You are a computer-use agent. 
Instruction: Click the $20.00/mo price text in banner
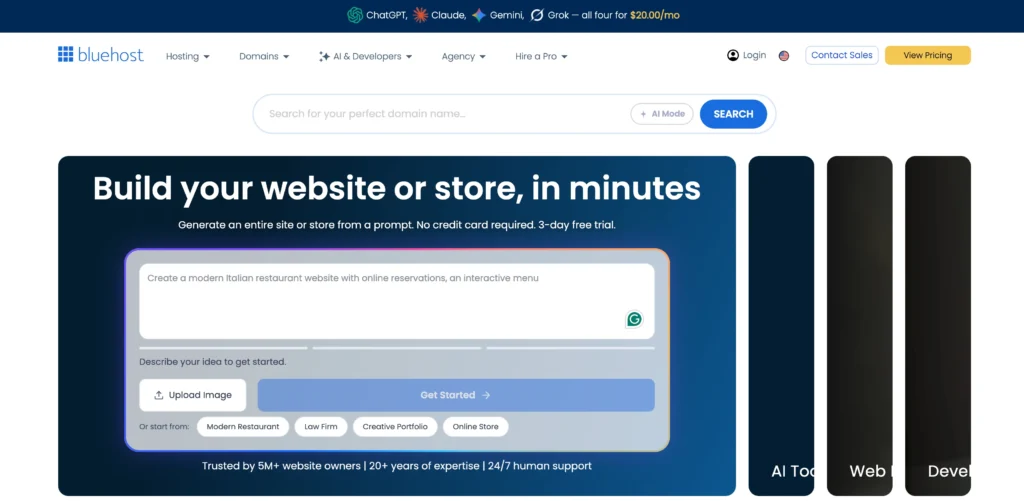tap(655, 15)
